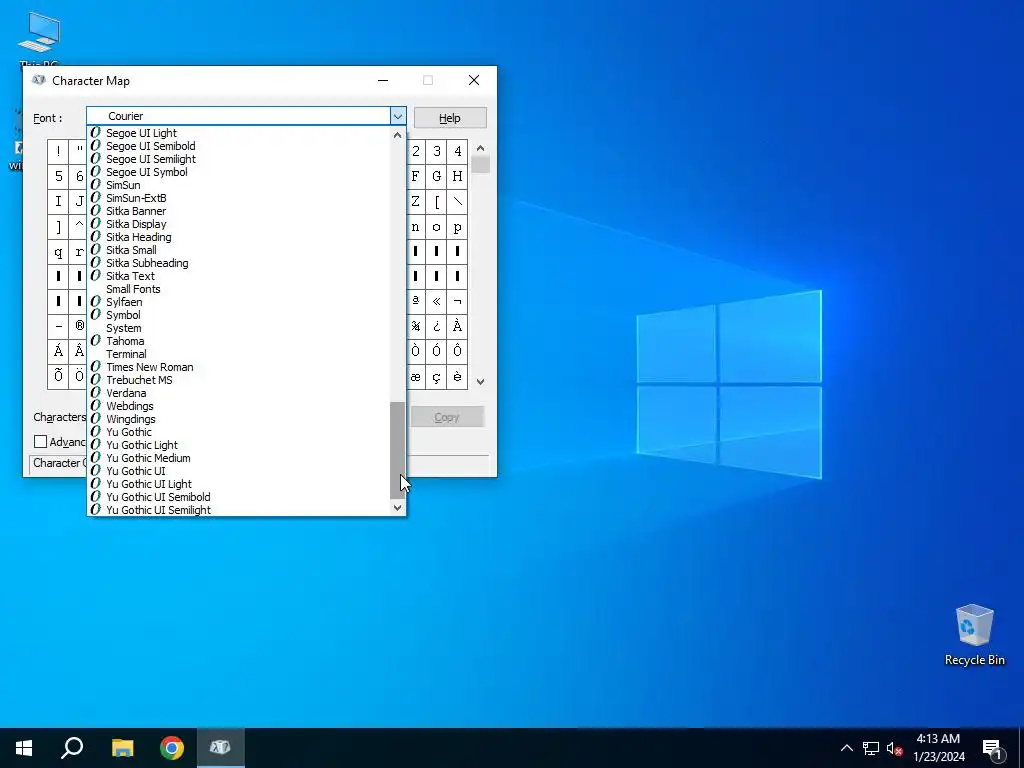
Task: Select the number 5 character cell
Action: [58, 176]
